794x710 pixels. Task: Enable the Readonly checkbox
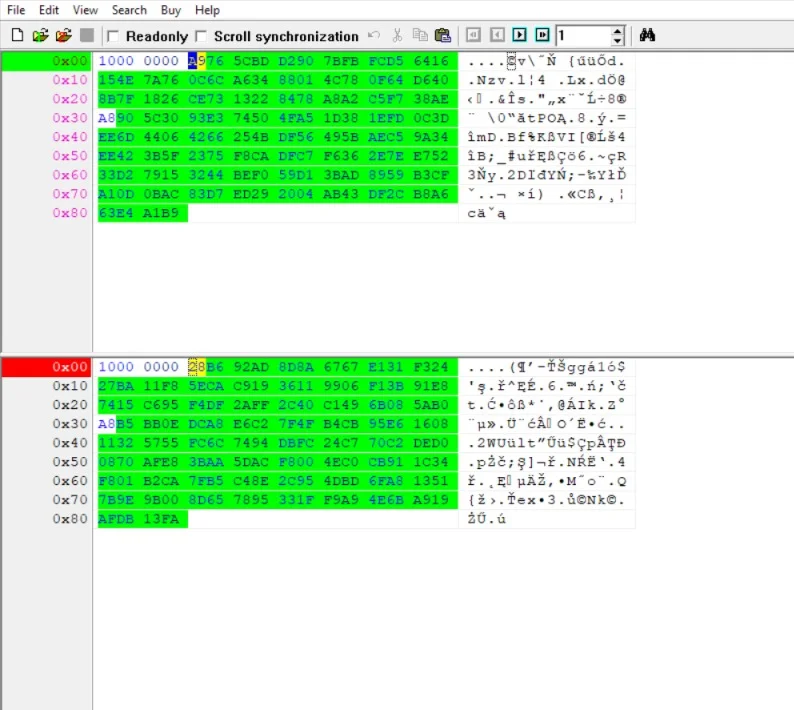(x=113, y=37)
